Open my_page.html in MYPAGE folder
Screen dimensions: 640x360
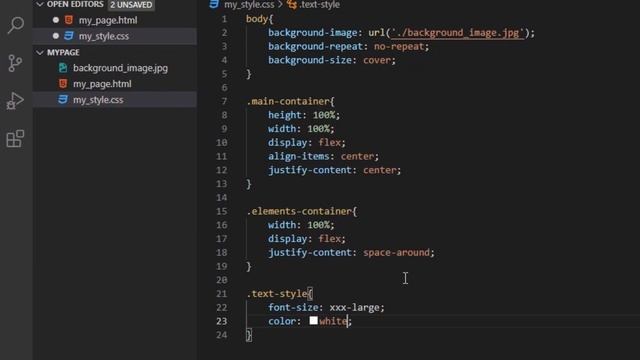coord(102,84)
